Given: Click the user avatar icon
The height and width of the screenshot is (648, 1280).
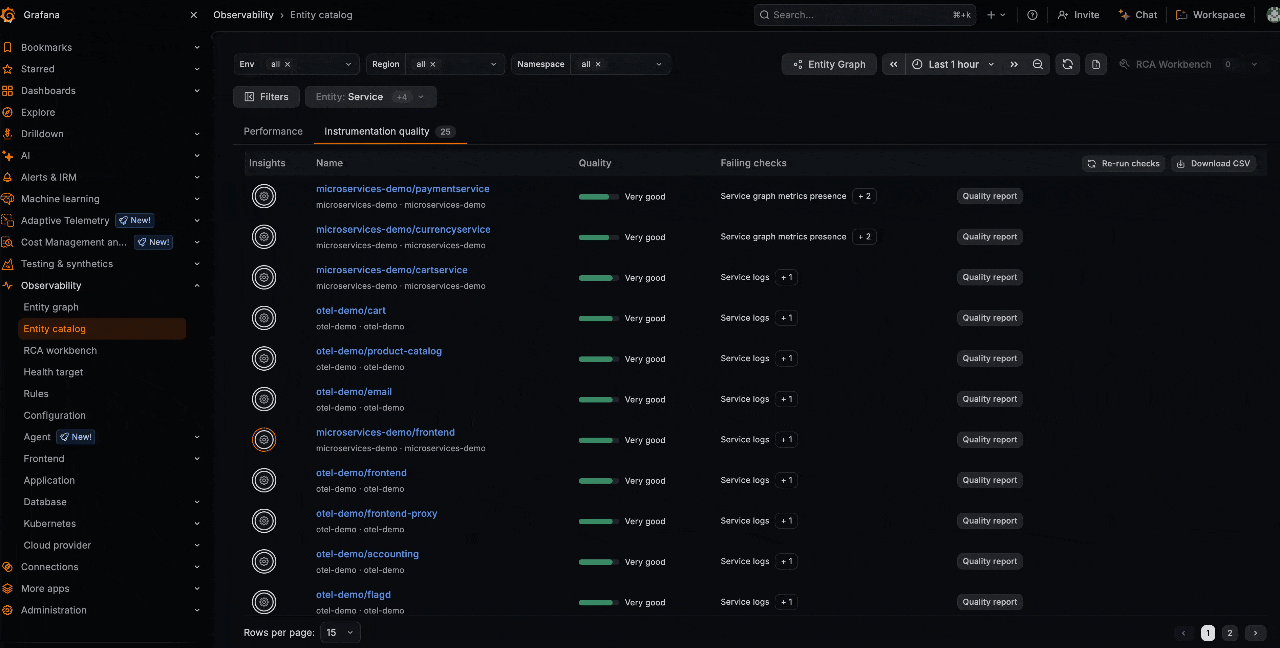Looking at the screenshot, I should 1272,15.
